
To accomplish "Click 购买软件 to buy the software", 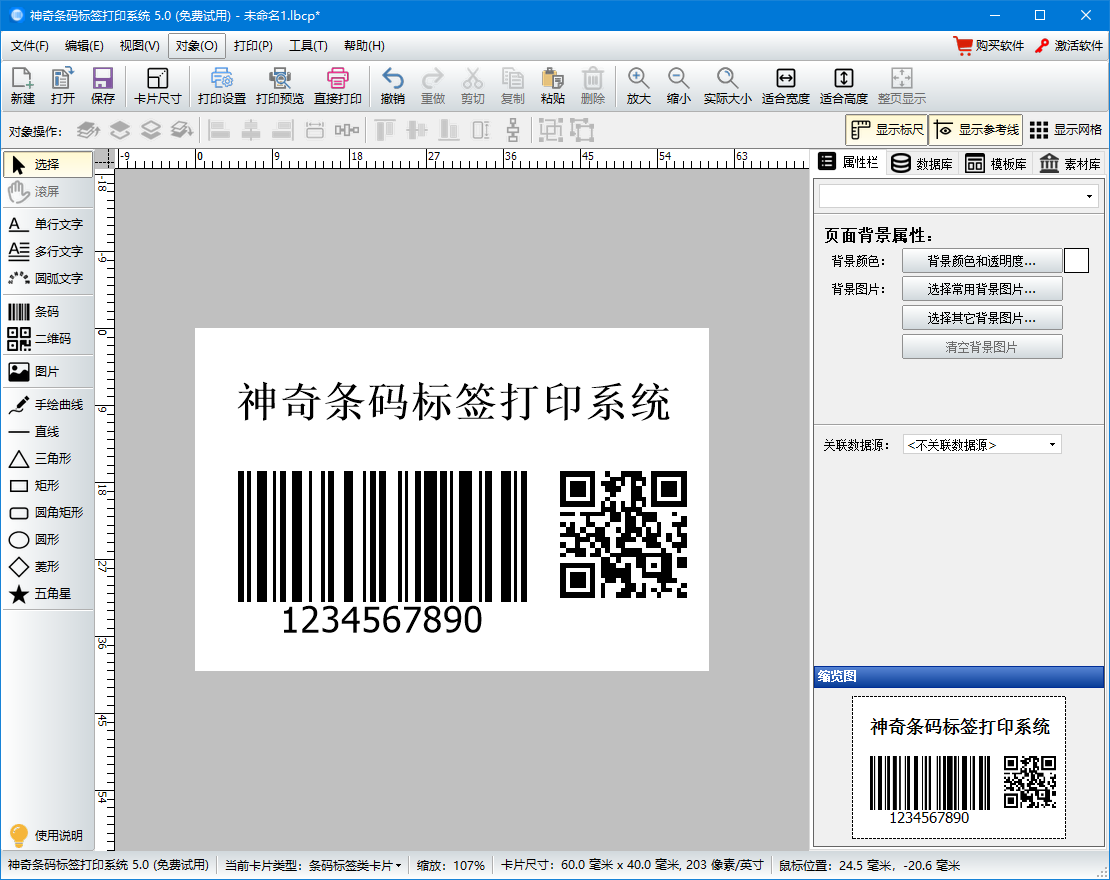I will (989, 46).
